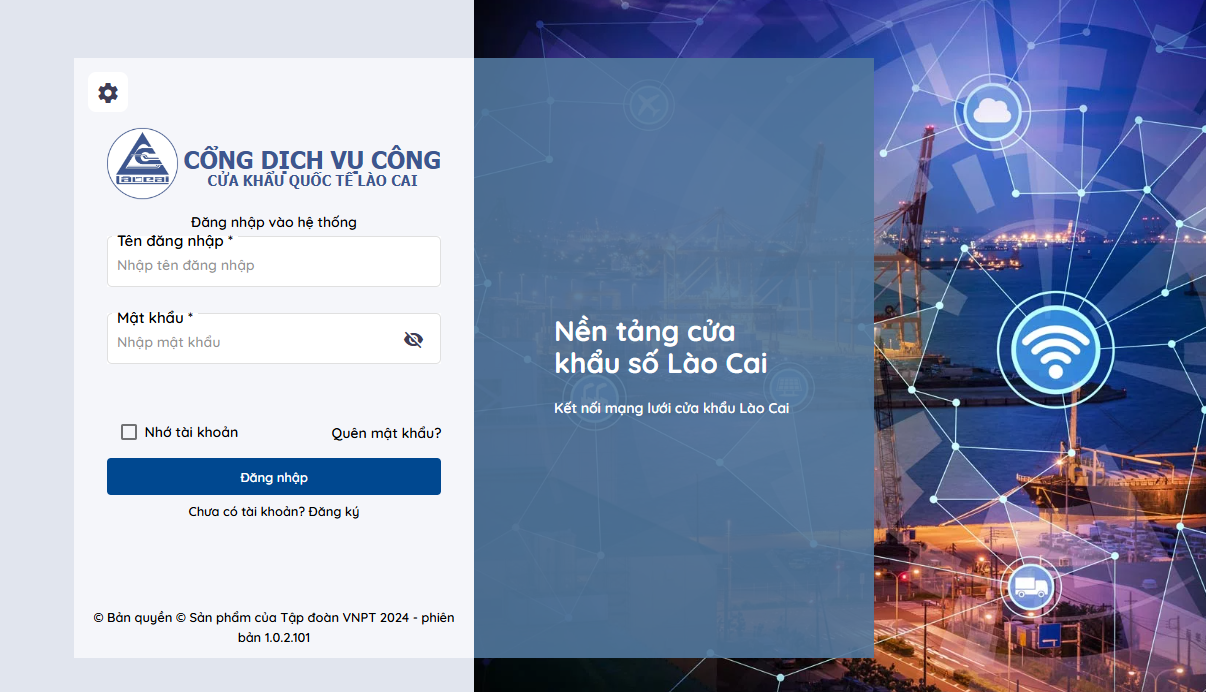Click the CỔNG DỊCH VỤ CÔNG title

pos(312,160)
